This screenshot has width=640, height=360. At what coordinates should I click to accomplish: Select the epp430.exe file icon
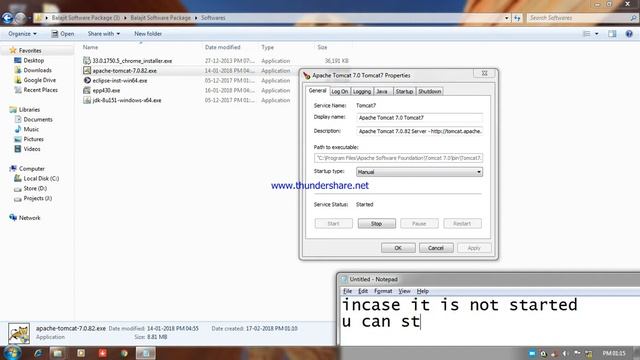[x=87, y=90]
